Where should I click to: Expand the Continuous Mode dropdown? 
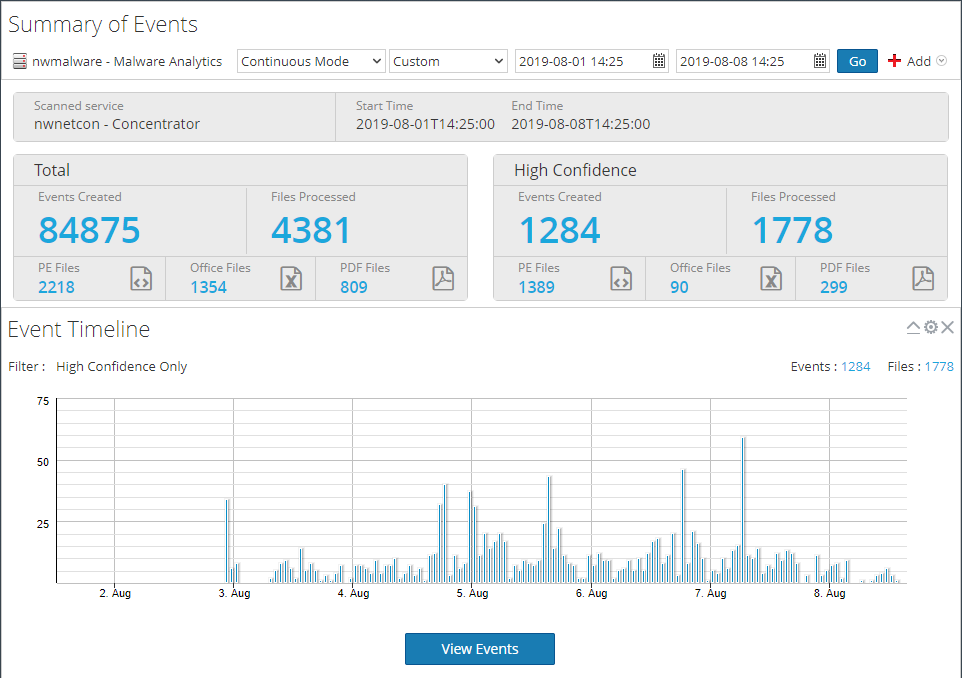point(311,61)
